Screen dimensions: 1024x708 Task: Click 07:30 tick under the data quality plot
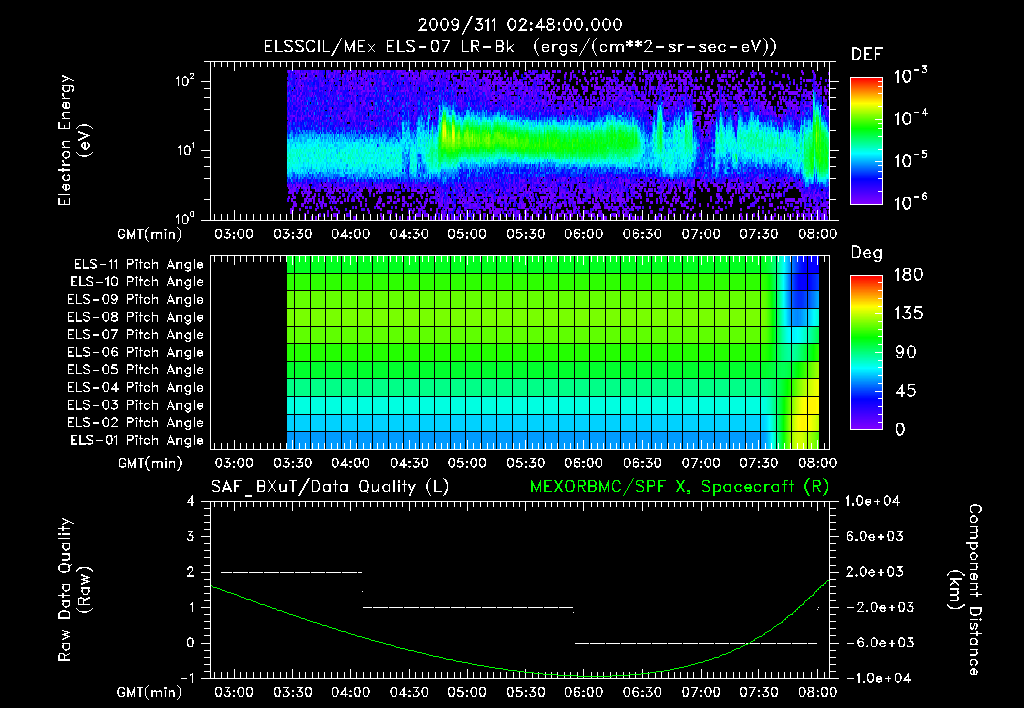[x=758, y=692]
